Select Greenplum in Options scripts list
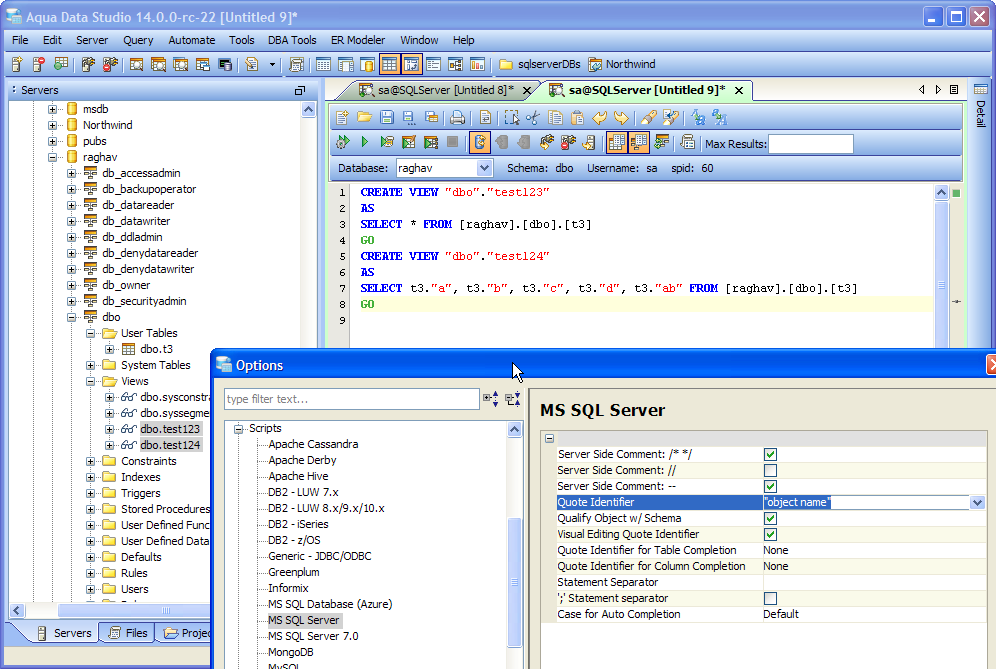996x669 pixels. click(293, 572)
